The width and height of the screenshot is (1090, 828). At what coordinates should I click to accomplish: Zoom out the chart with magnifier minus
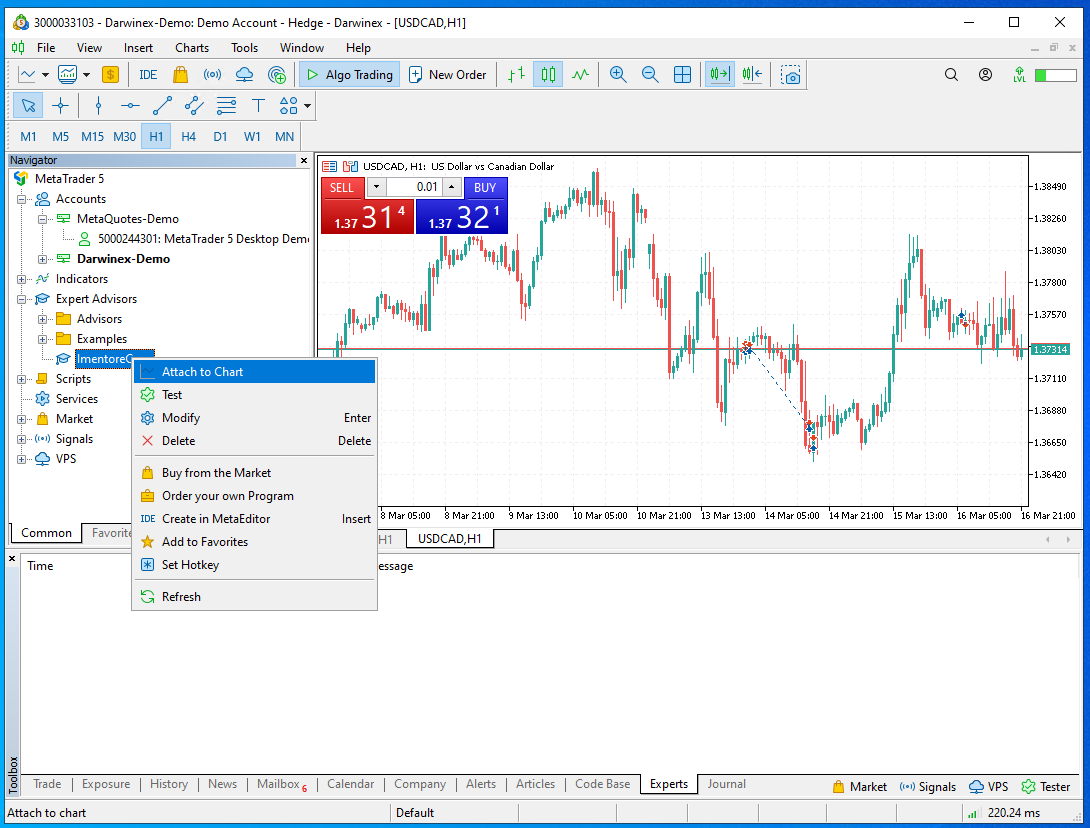coord(650,74)
